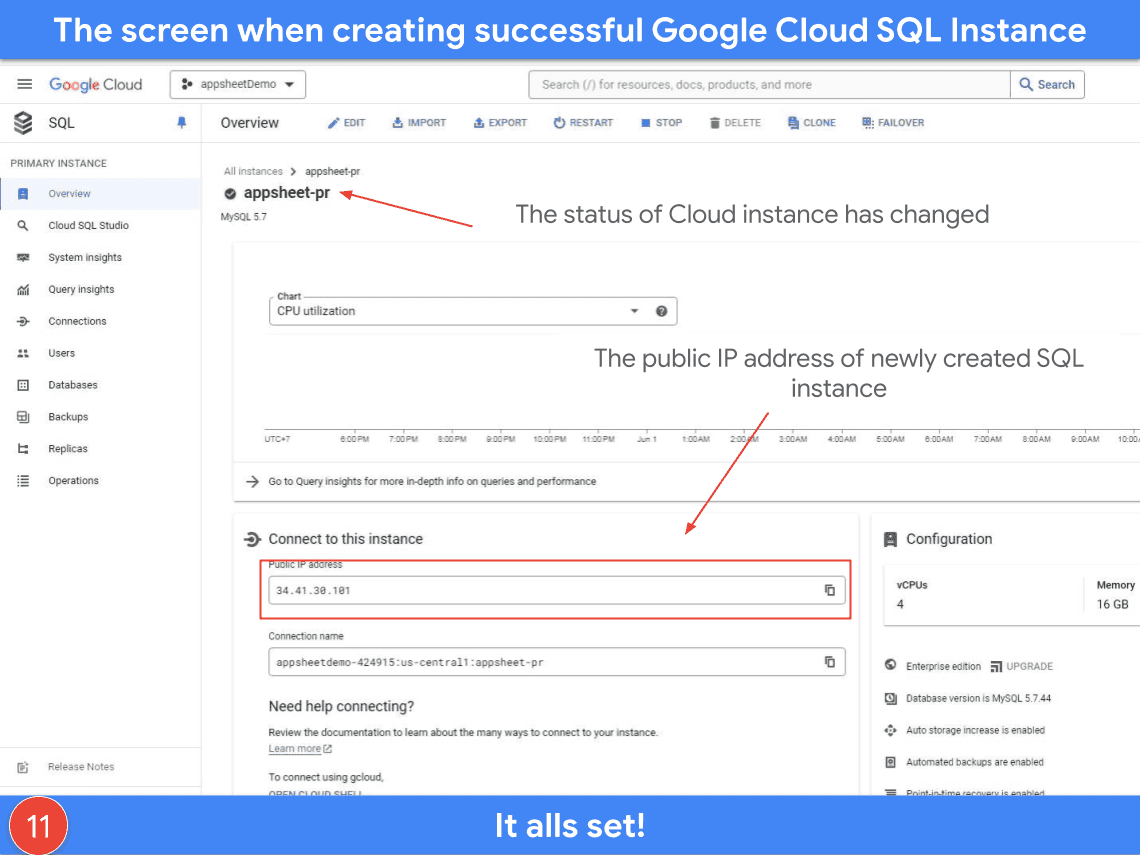Click the Restart instance button
Viewport: 1140px width, 855px height.
(583, 123)
